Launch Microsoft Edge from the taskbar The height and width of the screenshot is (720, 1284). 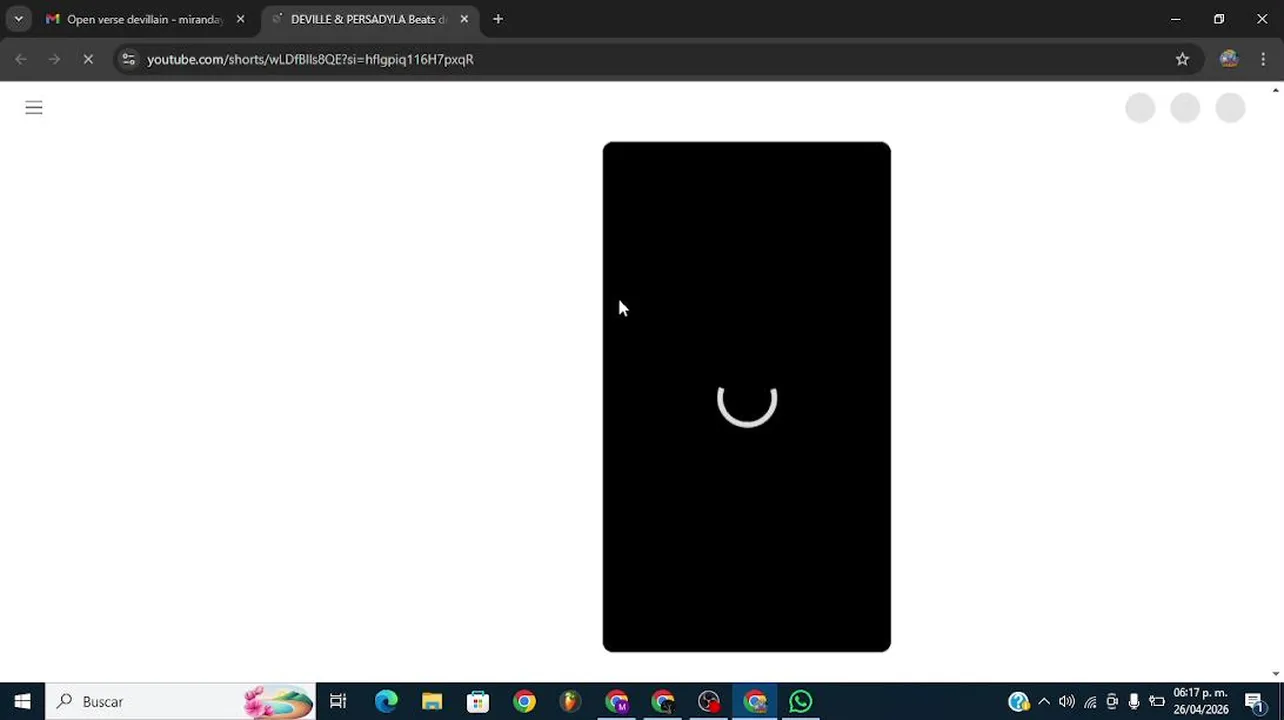pos(386,702)
